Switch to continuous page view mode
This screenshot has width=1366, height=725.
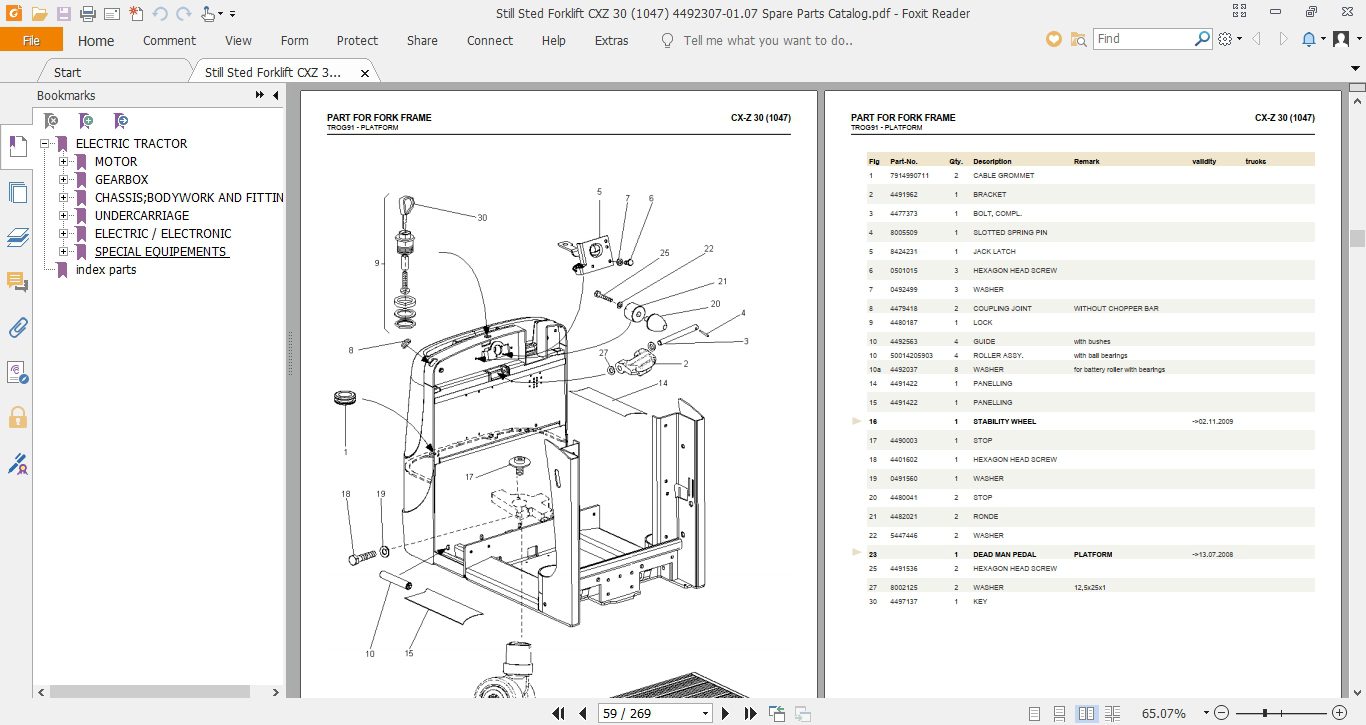[x=1060, y=713]
